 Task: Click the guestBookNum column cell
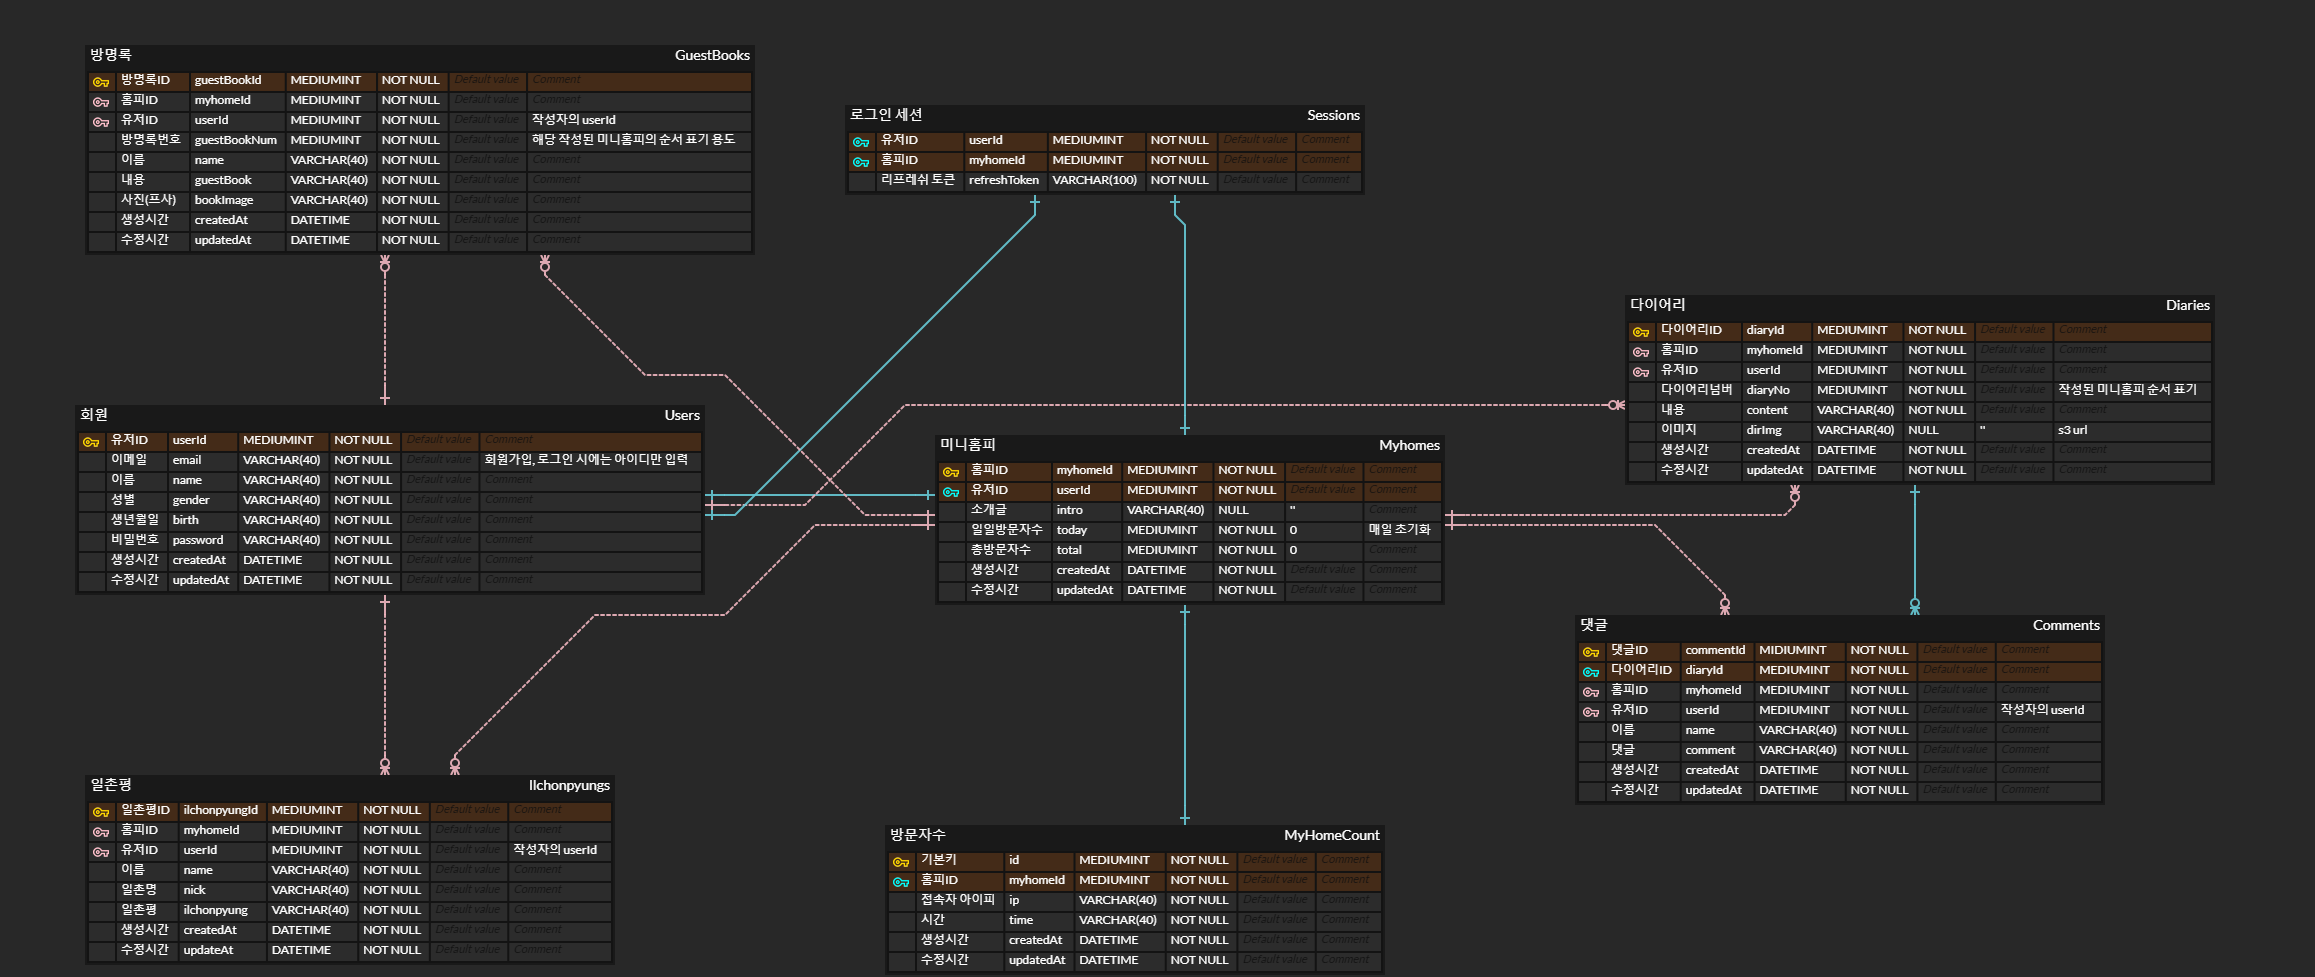(236, 140)
